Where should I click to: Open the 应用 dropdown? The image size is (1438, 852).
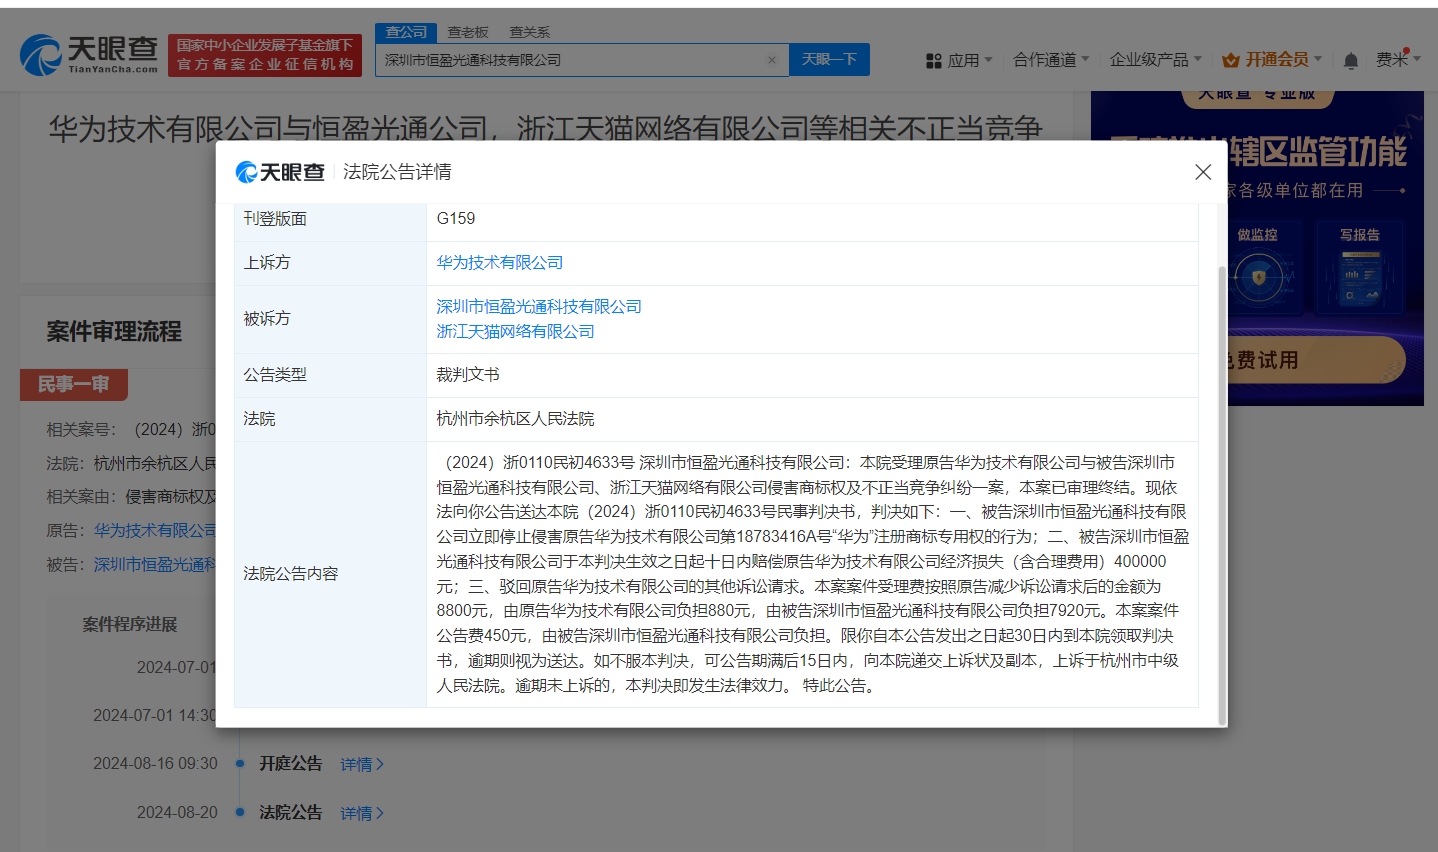pos(963,60)
